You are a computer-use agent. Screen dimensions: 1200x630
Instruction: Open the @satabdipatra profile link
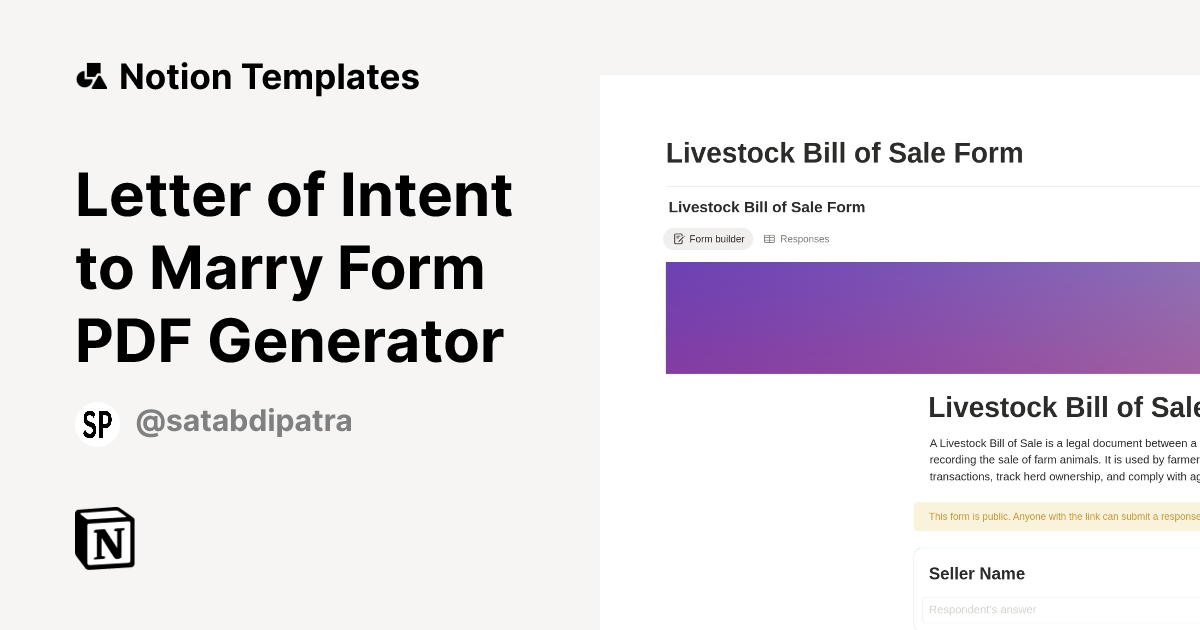(x=243, y=421)
